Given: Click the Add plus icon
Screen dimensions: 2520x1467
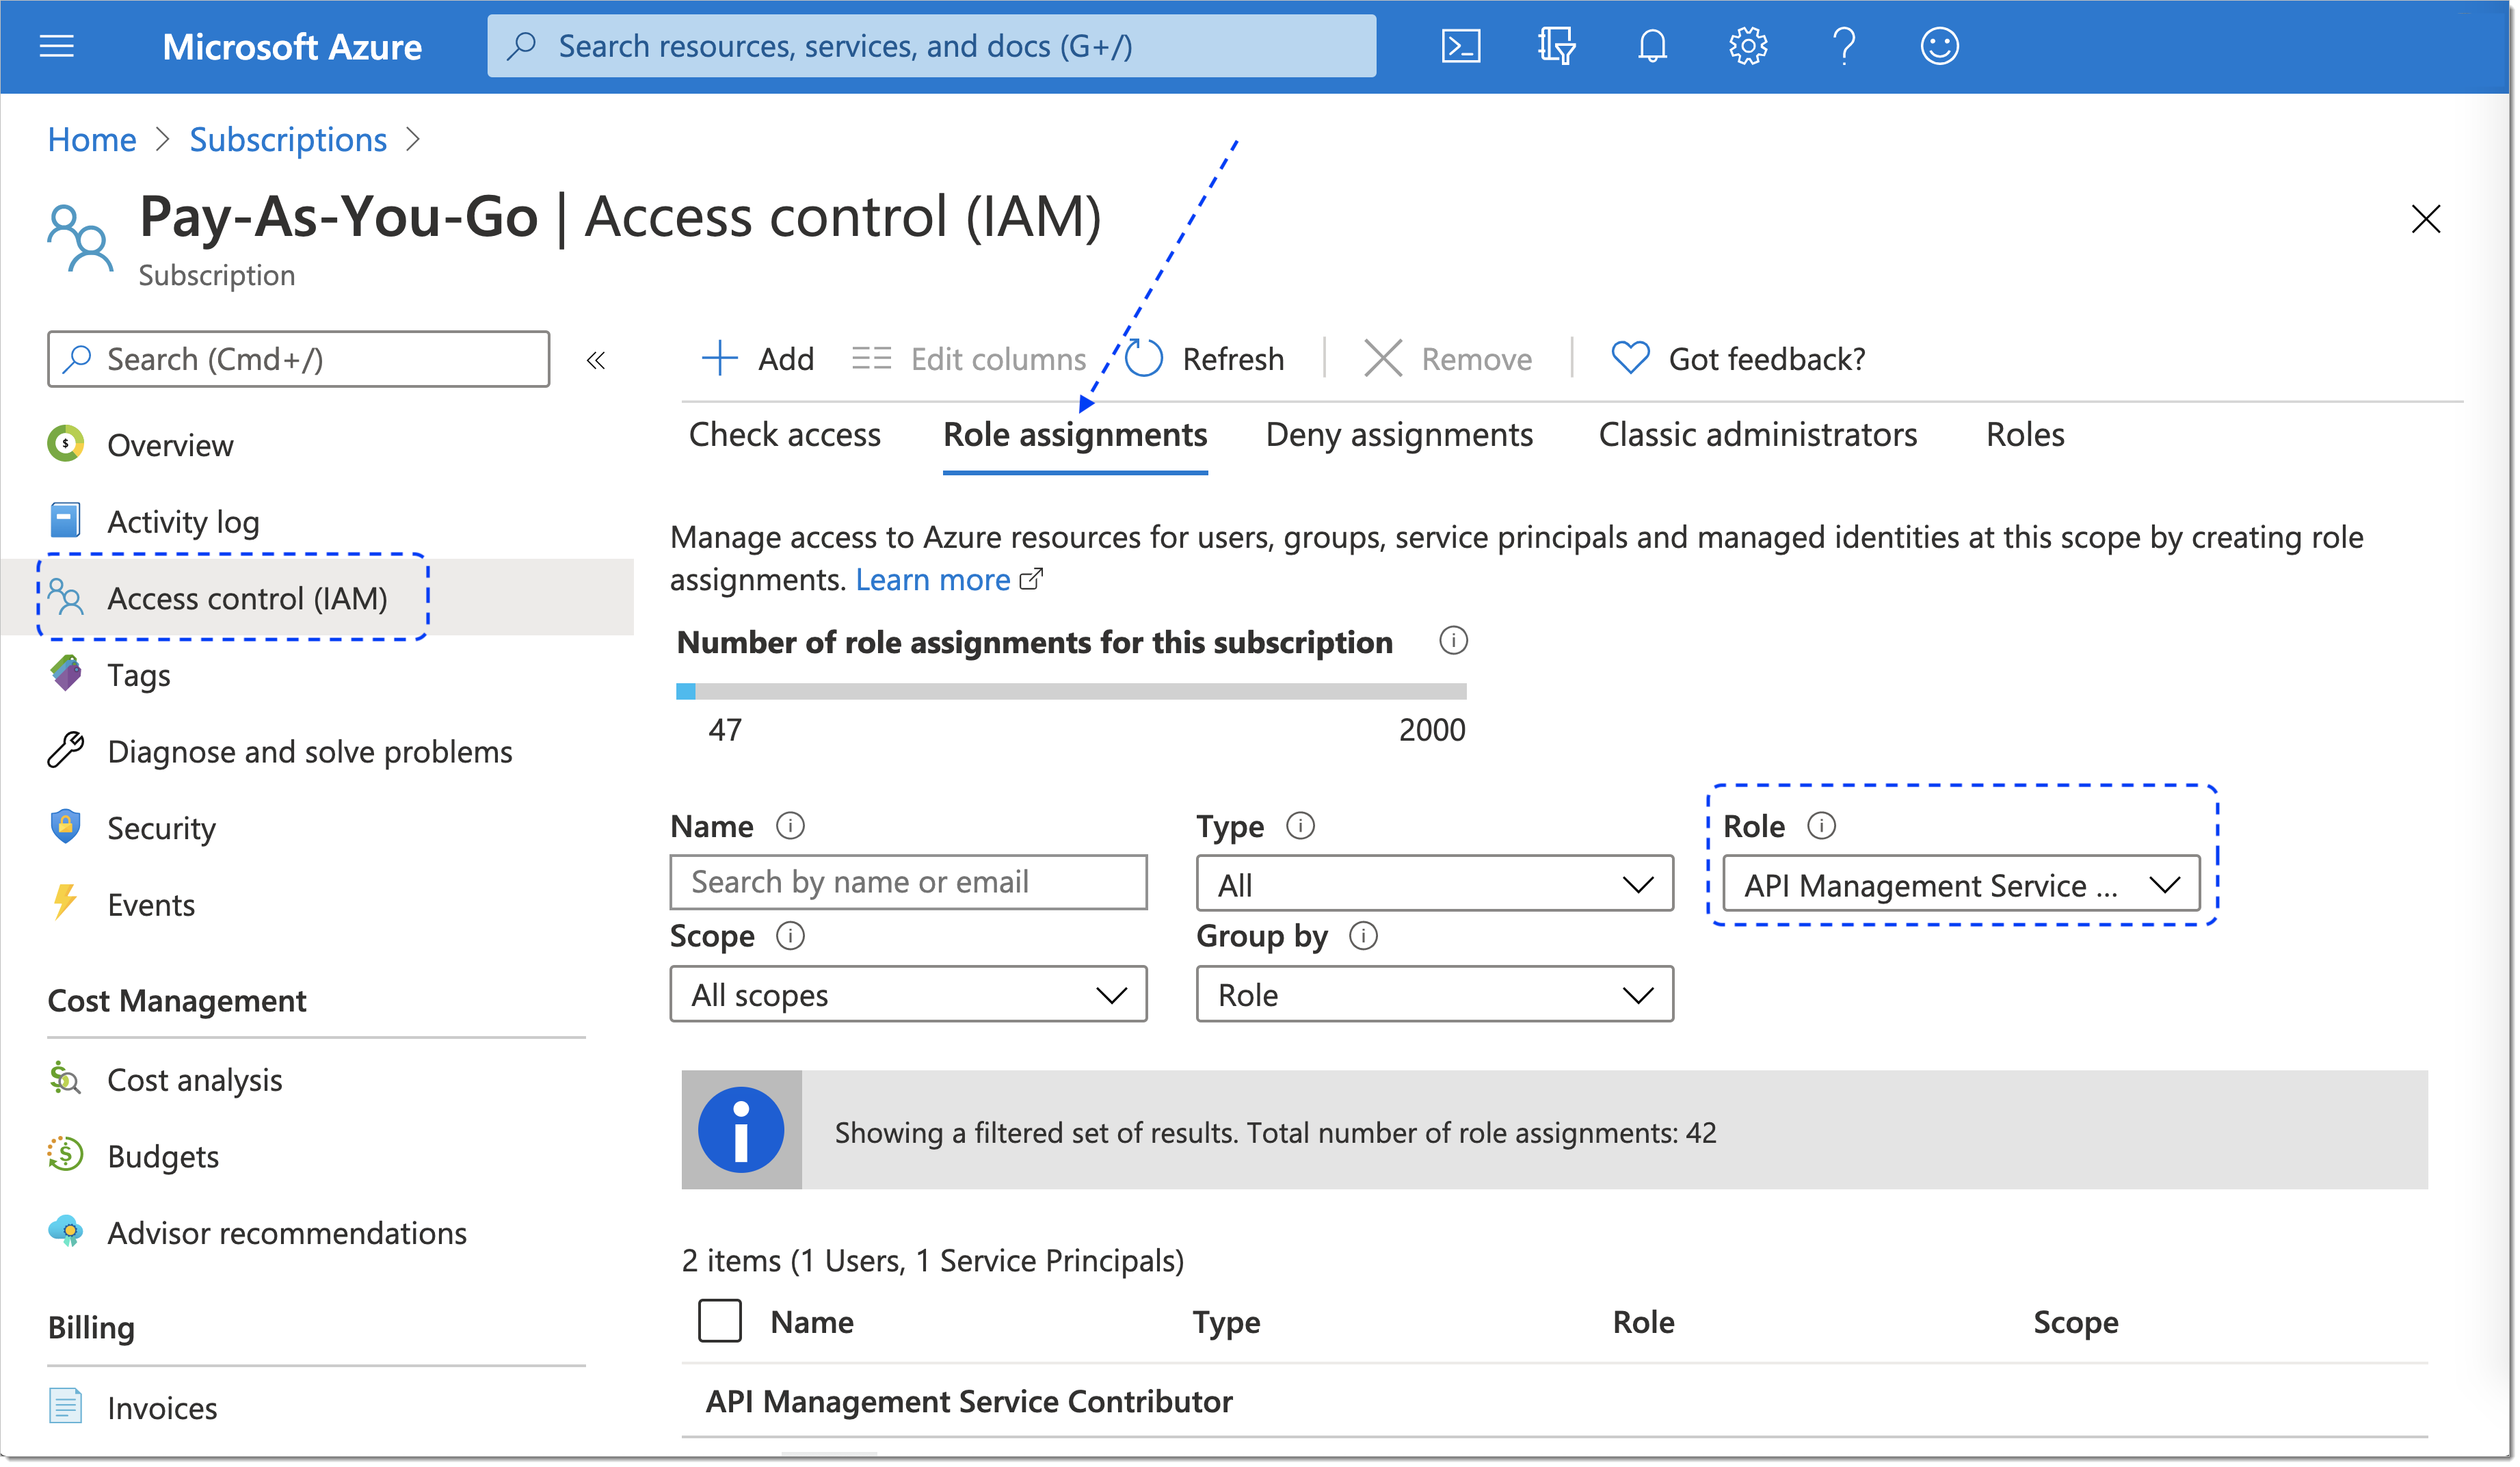Looking at the screenshot, I should (719, 358).
